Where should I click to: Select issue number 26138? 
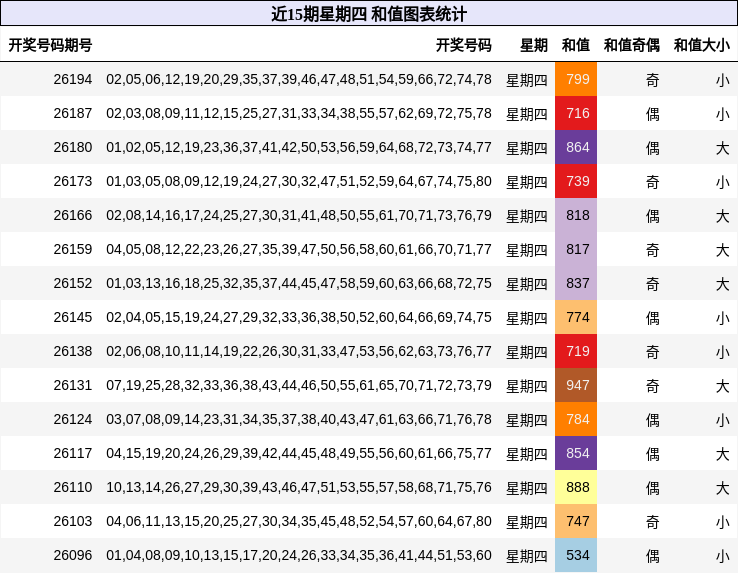click(x=72, y=351)
